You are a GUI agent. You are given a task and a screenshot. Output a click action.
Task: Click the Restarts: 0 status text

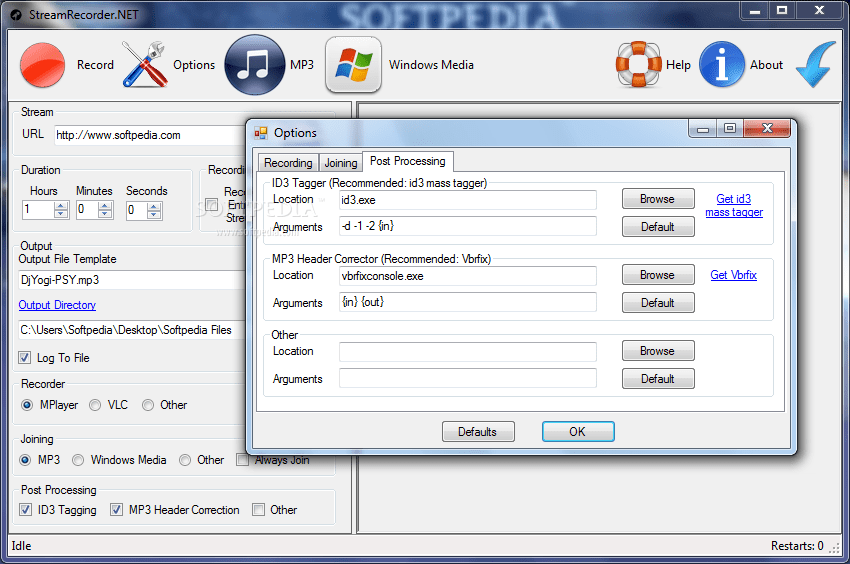(x=797, y=546)
